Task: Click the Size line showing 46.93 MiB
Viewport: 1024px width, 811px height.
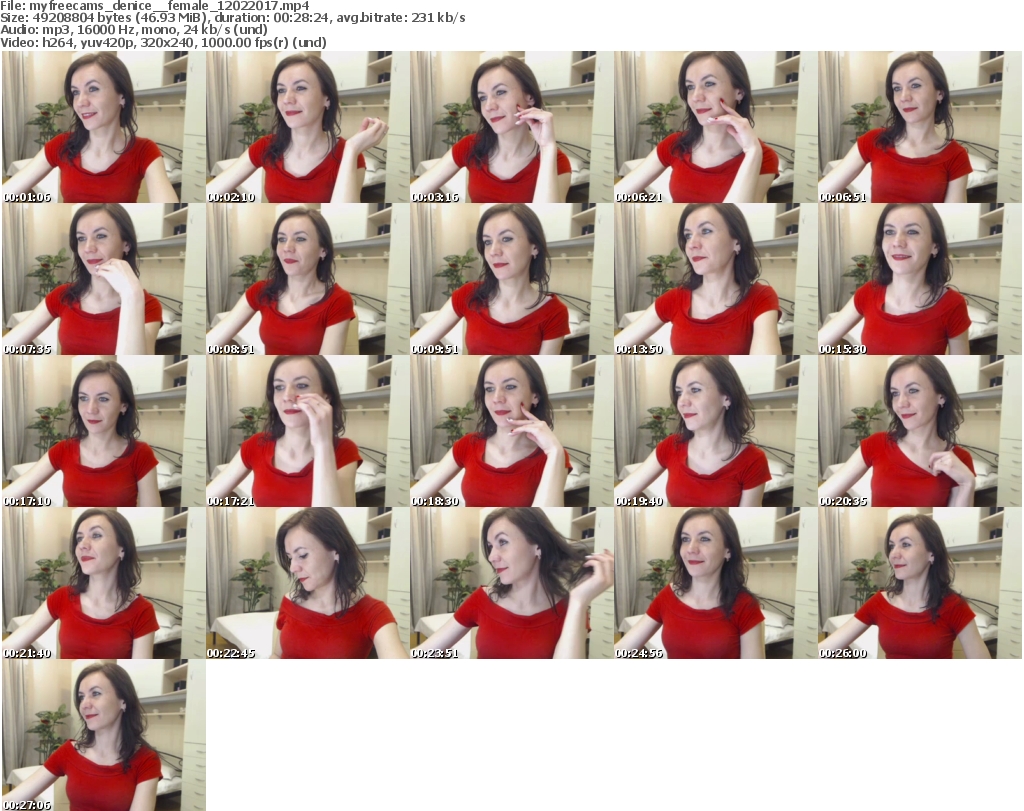Action: pyautogui.click(x=232, y=18)
